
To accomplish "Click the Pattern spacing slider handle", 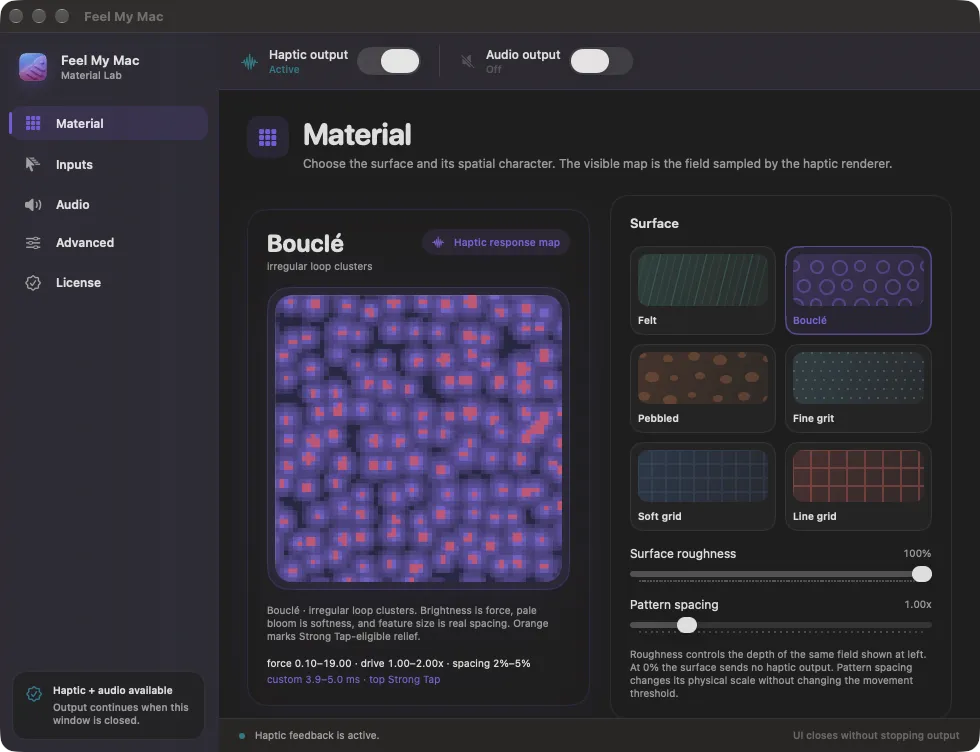I will tap(687, 625).
